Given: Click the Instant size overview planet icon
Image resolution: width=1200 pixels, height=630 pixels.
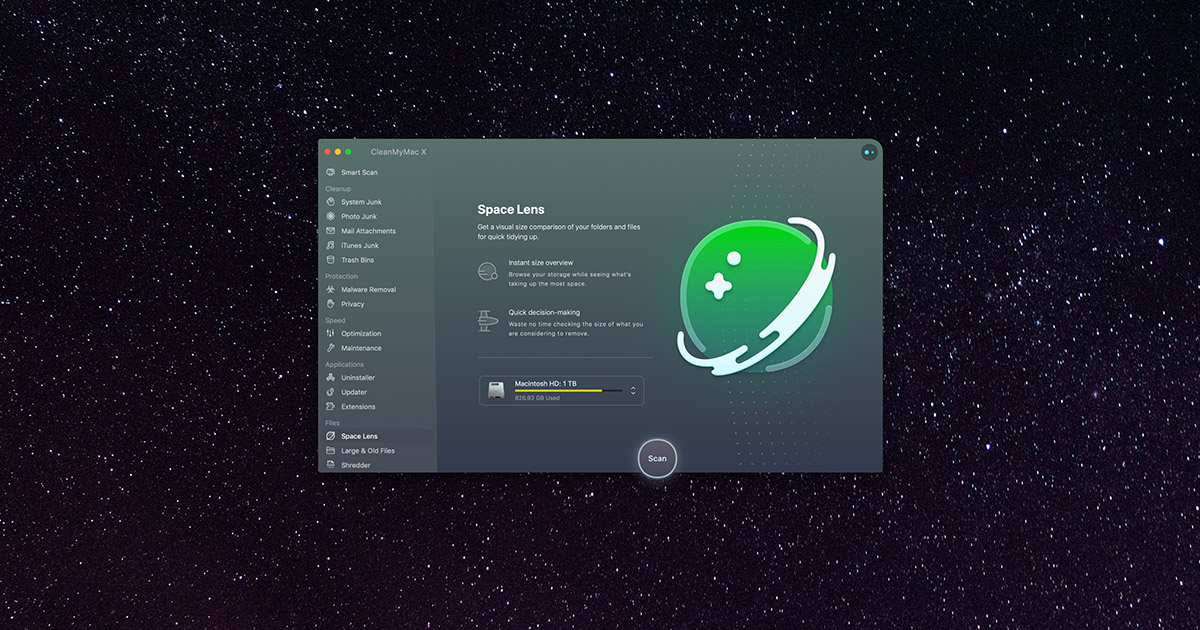Looking at the screenshot, I should click(x=488, y=271).
